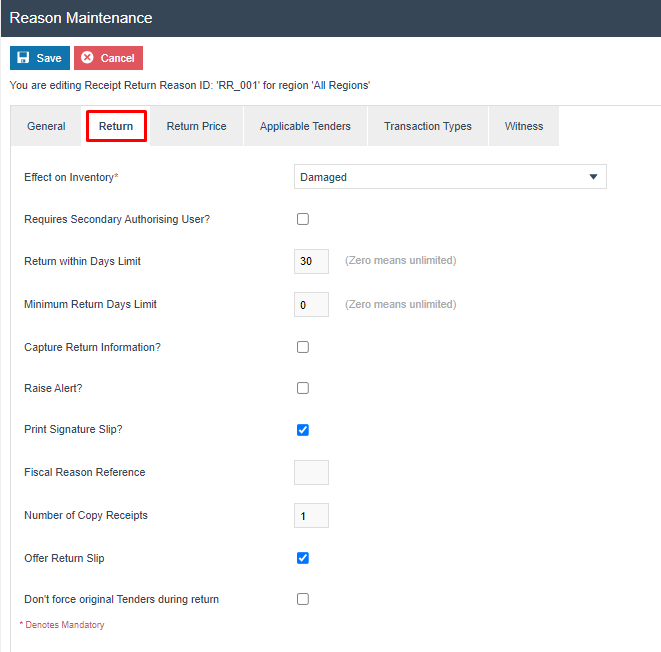Click 'Zero means unlimited' hint beside Minimum Return Days
The height and width of the screenshot is (652, 661).
click(x=400, y=304)
